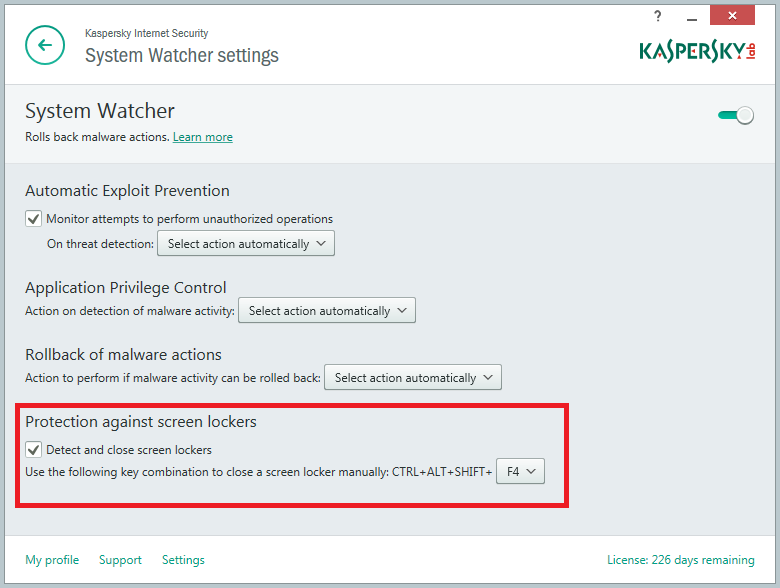Open the F4 key selection dropdown
Viewport: 780px width, 588px height.
click(520, 471)
